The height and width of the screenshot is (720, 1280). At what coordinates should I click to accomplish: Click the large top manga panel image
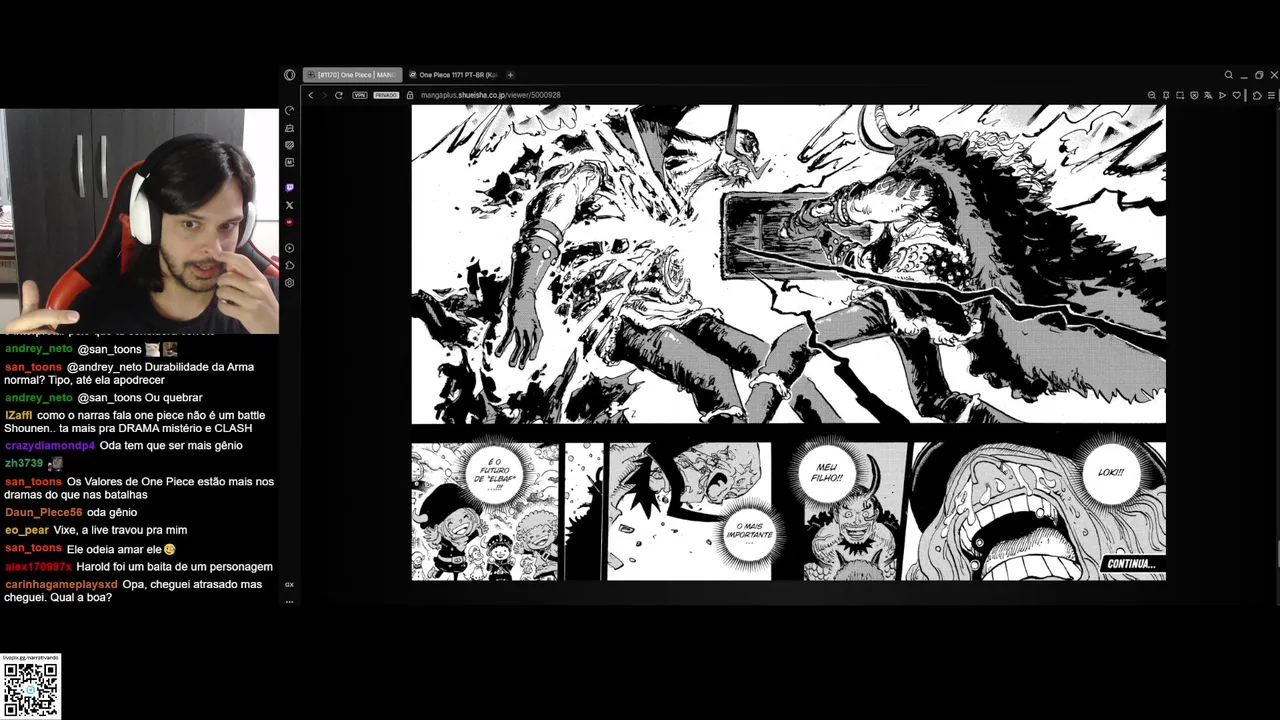(x=788, y=264)
